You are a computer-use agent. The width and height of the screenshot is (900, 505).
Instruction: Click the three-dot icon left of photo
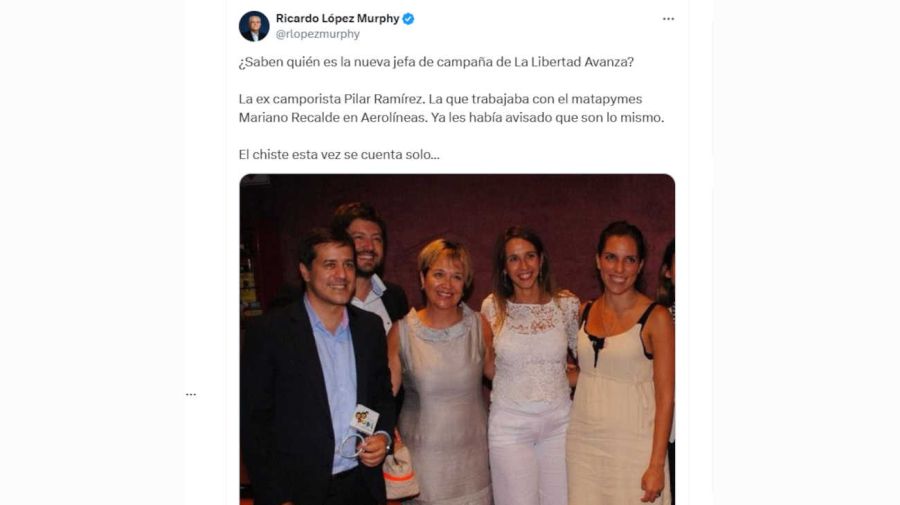point(191,394)
